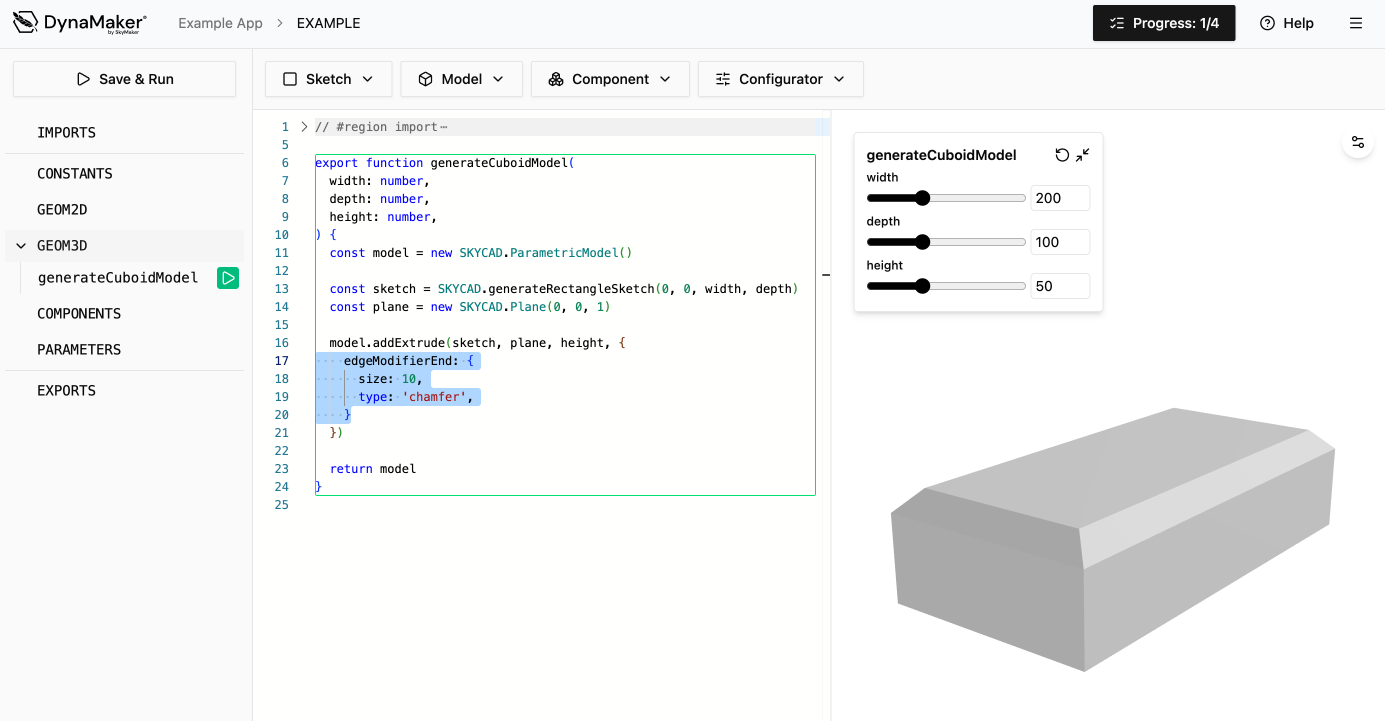1385x721 pixels.
Task: Click the width slider handle
Action: coord(923,198)
